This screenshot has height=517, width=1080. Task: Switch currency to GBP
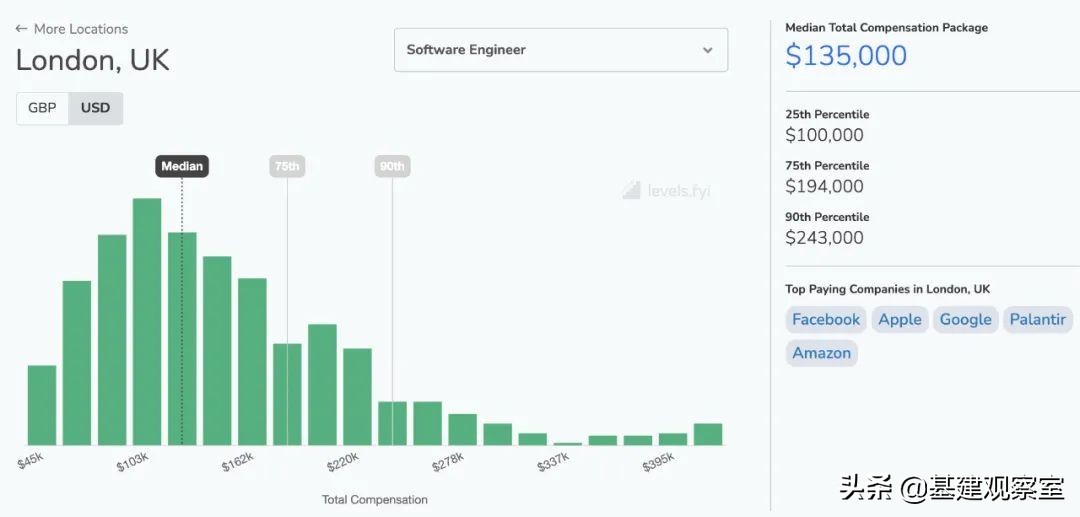click(x=42, y=108)
